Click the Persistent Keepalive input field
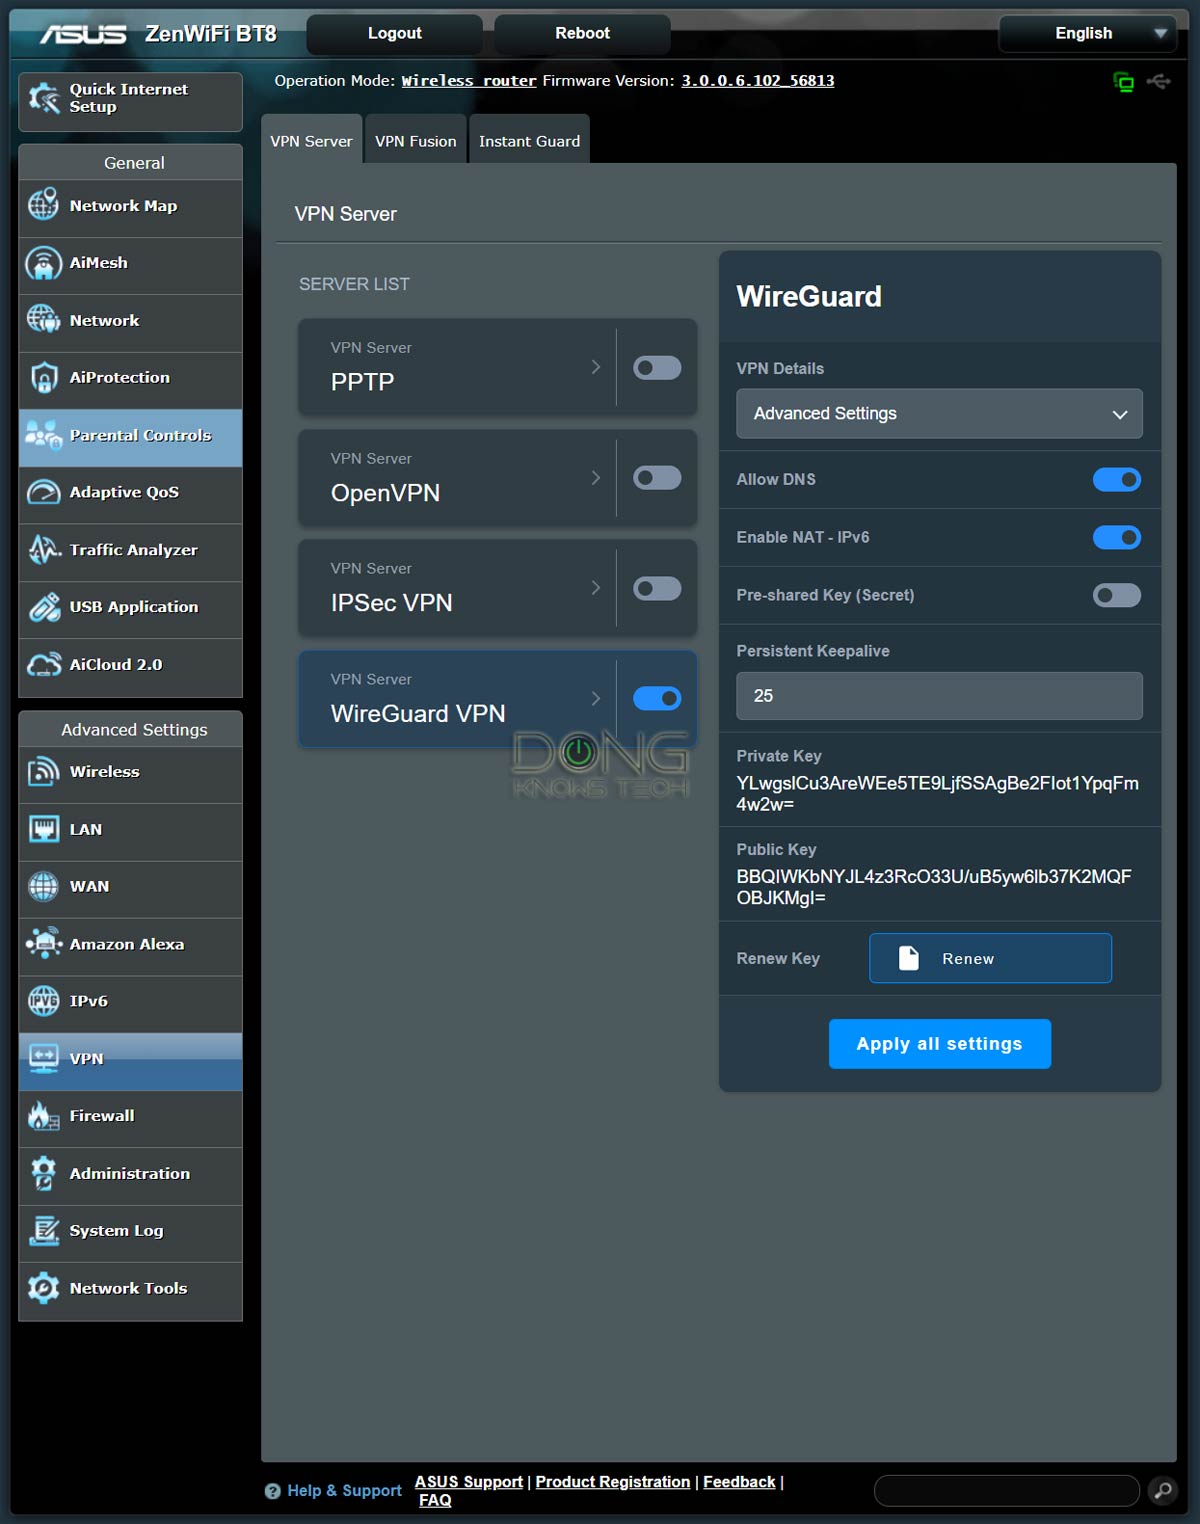Viewport: 1200px width, 1524px height. [939, 696]
